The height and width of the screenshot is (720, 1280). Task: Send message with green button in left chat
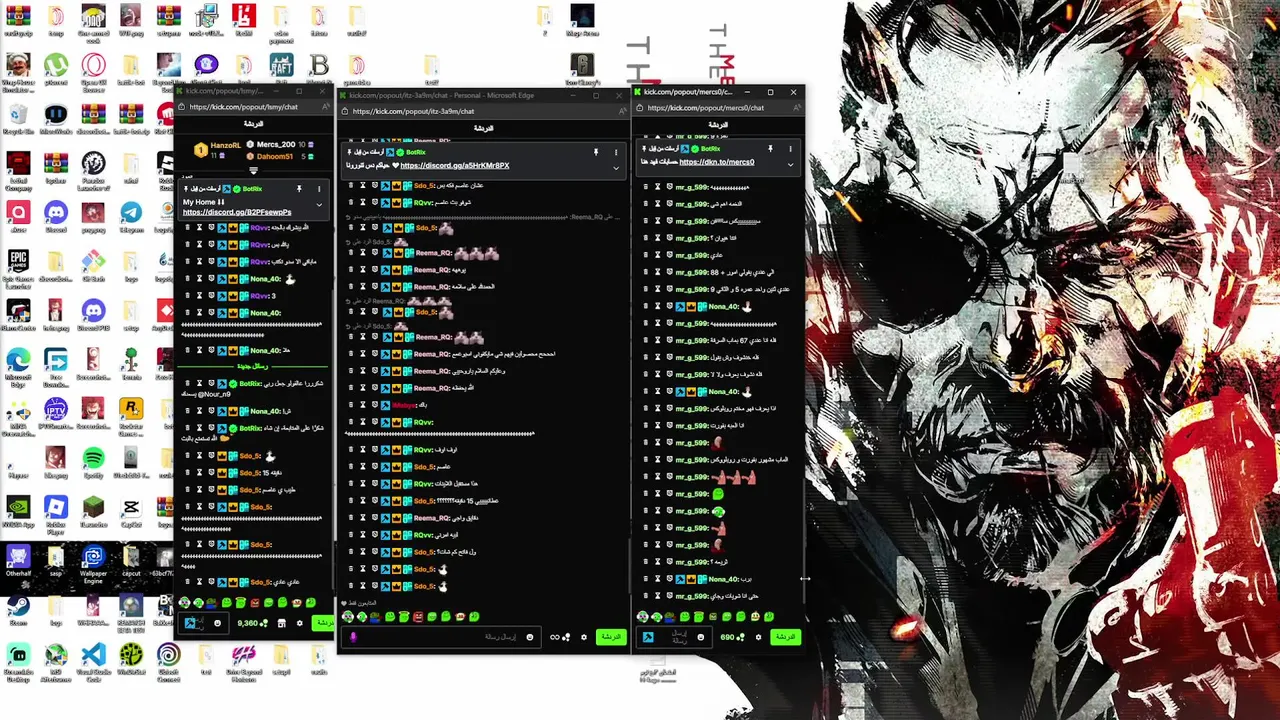tap(322, 623)
